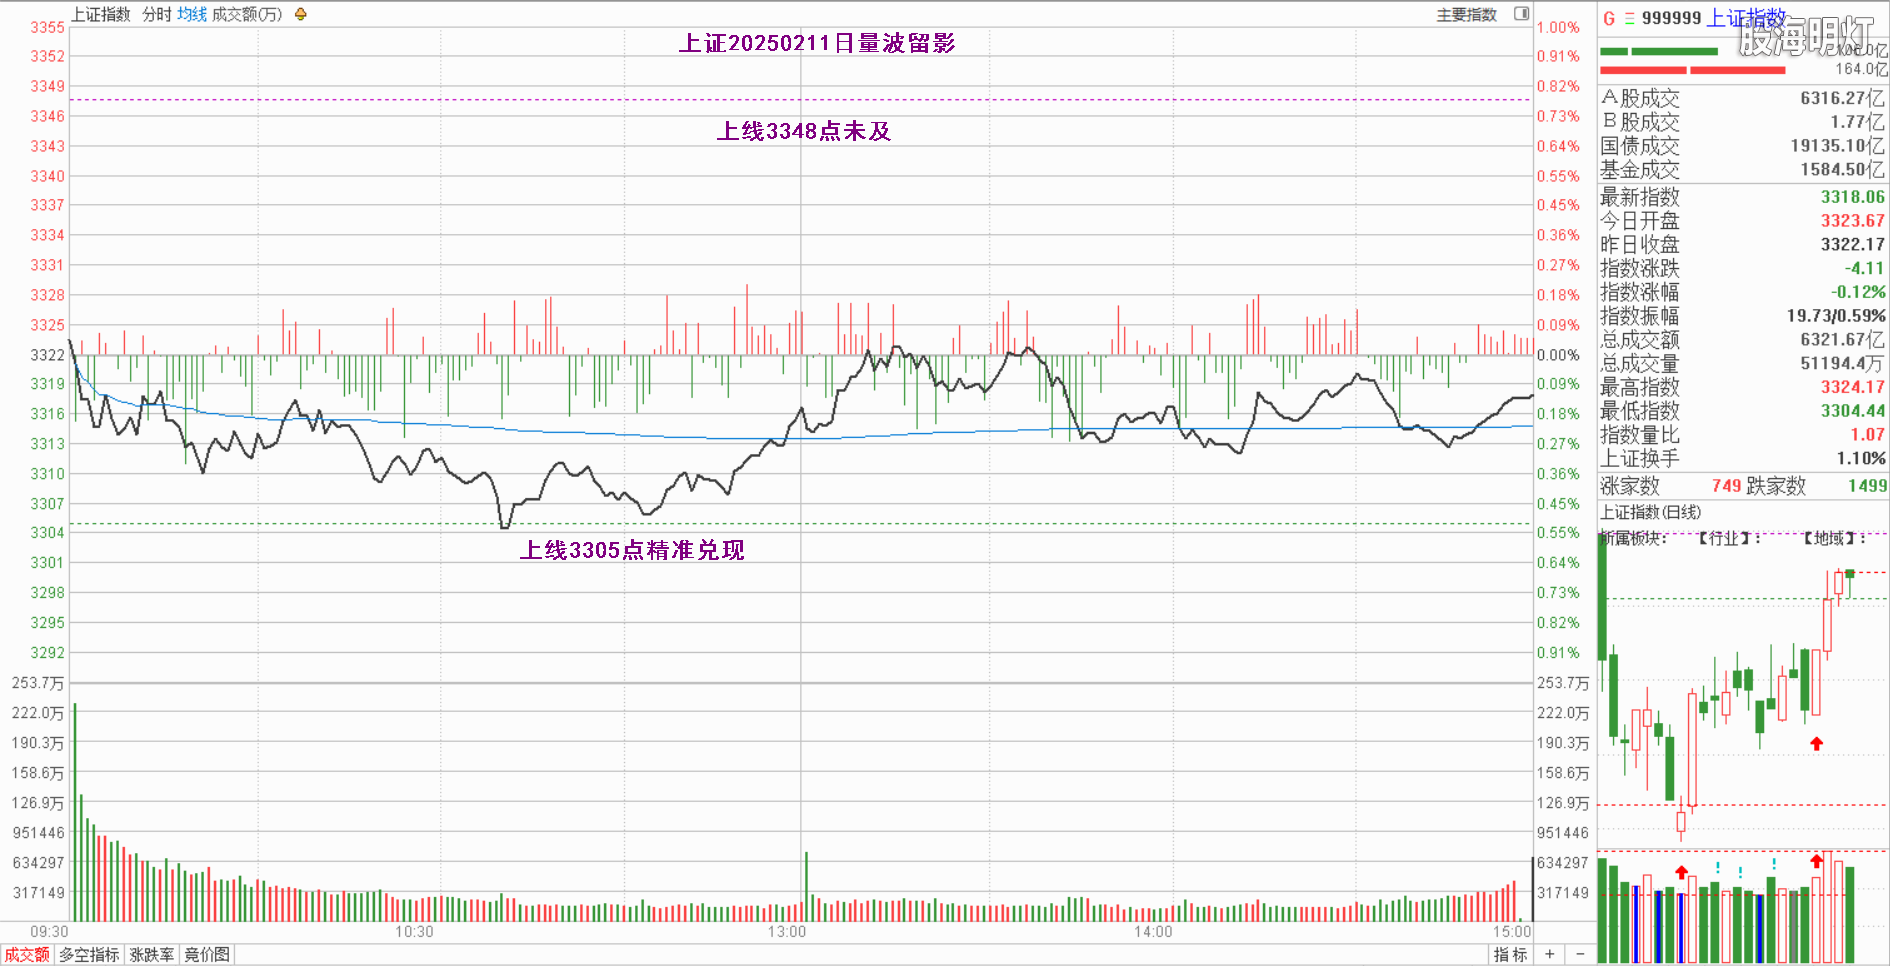Click the 上证指数 link in header
The height and width of the screenshot is (966, 1890).
pos(1746,18)
